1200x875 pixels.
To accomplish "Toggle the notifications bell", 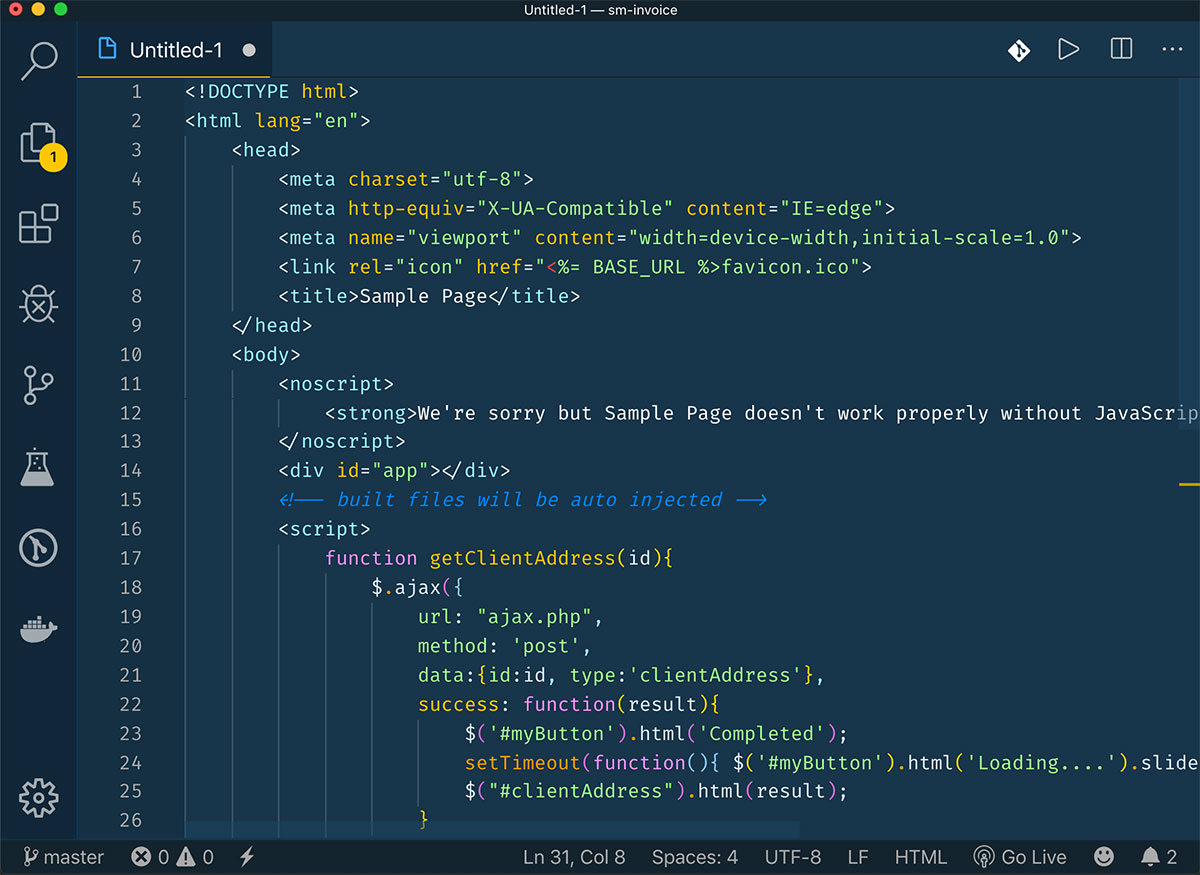I will pos(1159,857).
